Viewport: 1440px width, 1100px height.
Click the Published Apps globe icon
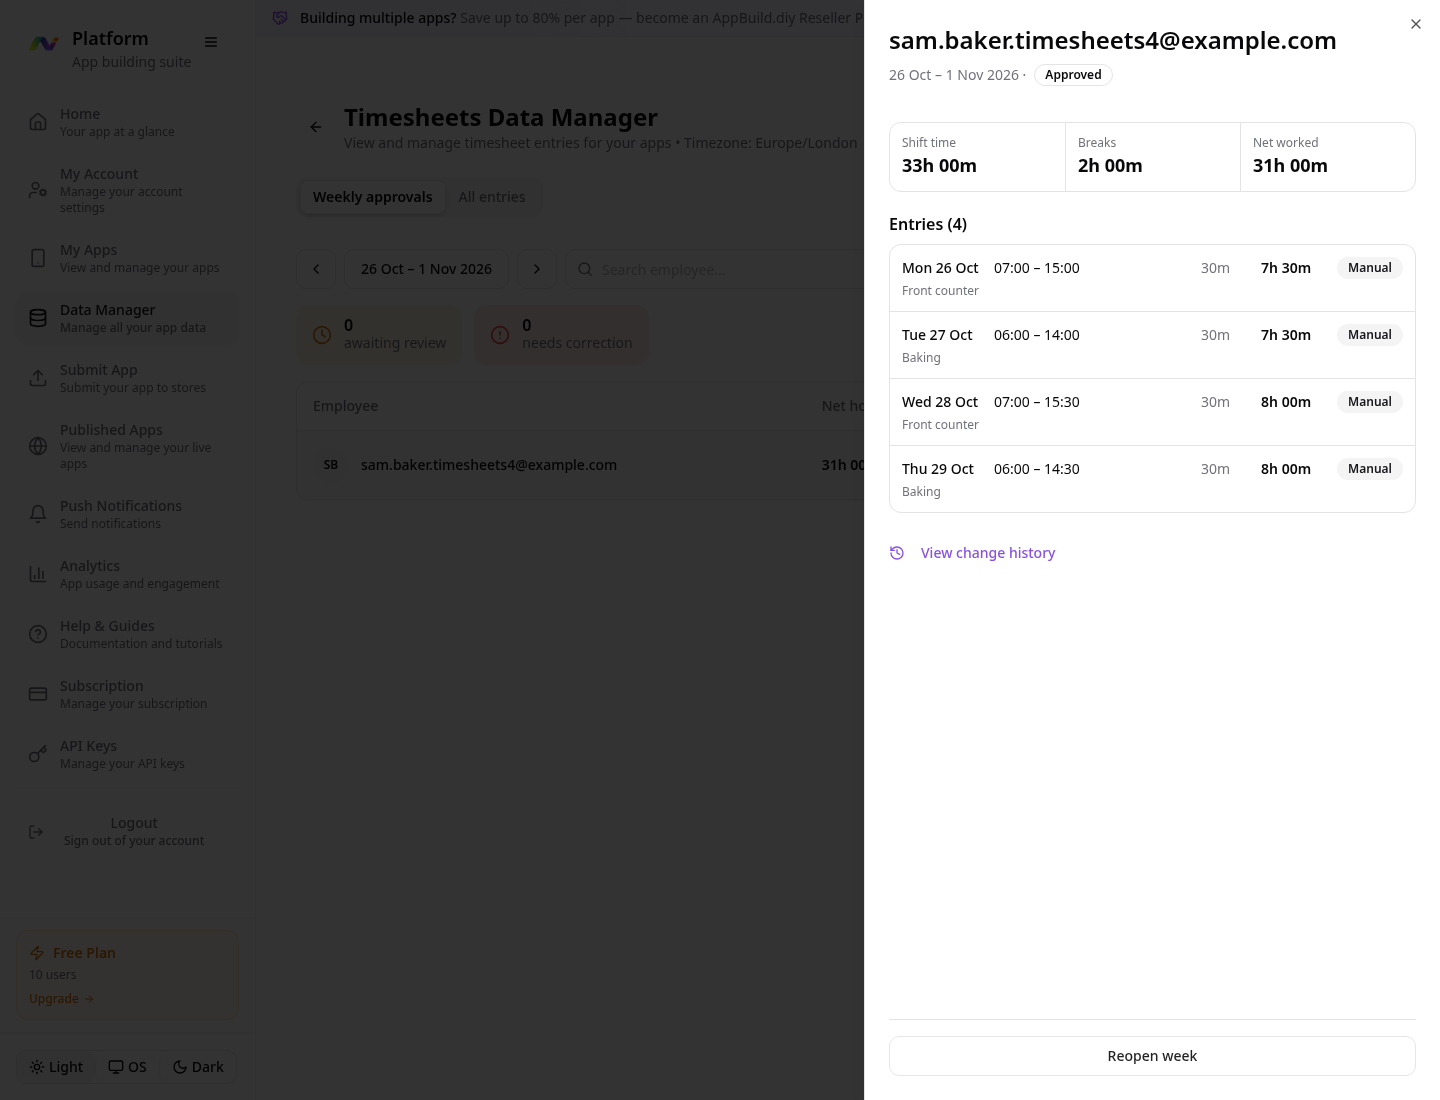point(38,446)
